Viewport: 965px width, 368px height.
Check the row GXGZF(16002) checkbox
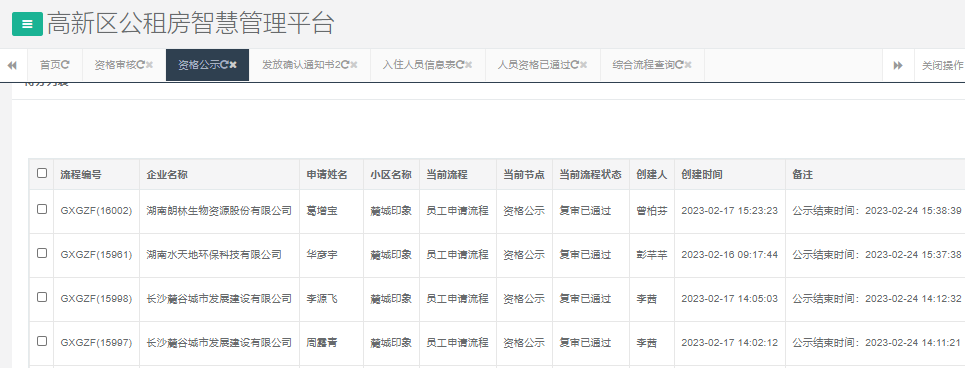(x=42, y=209)
